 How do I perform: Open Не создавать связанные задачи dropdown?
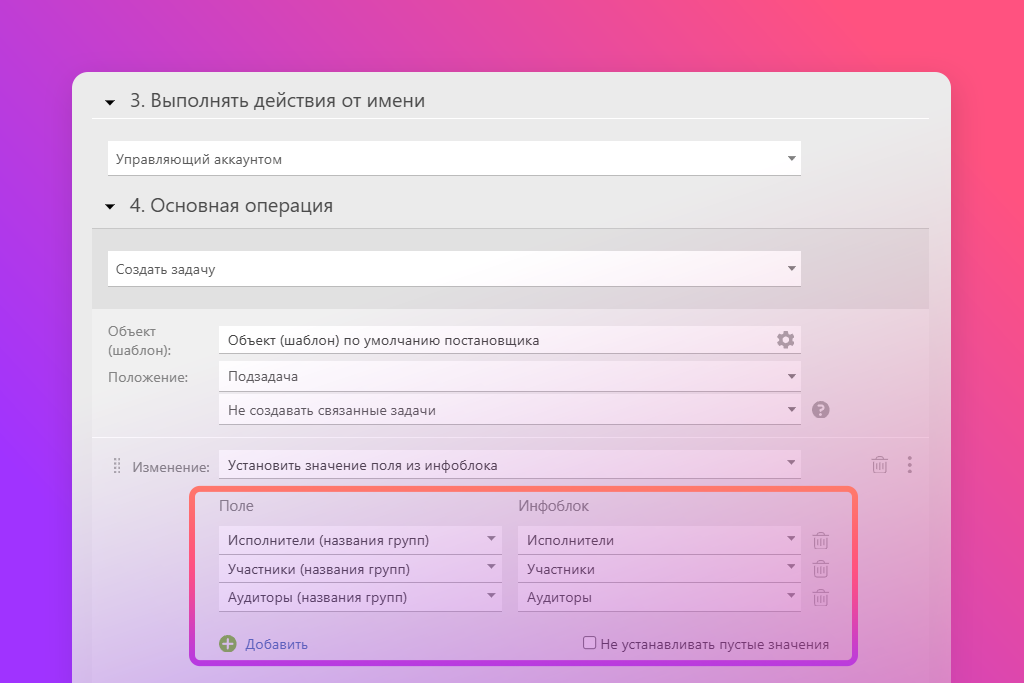(509, 410)
